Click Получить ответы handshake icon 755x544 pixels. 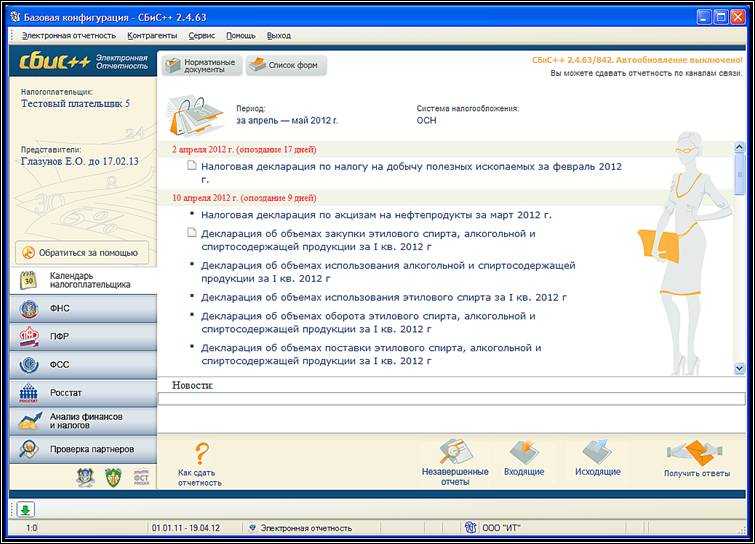[696, 453]
